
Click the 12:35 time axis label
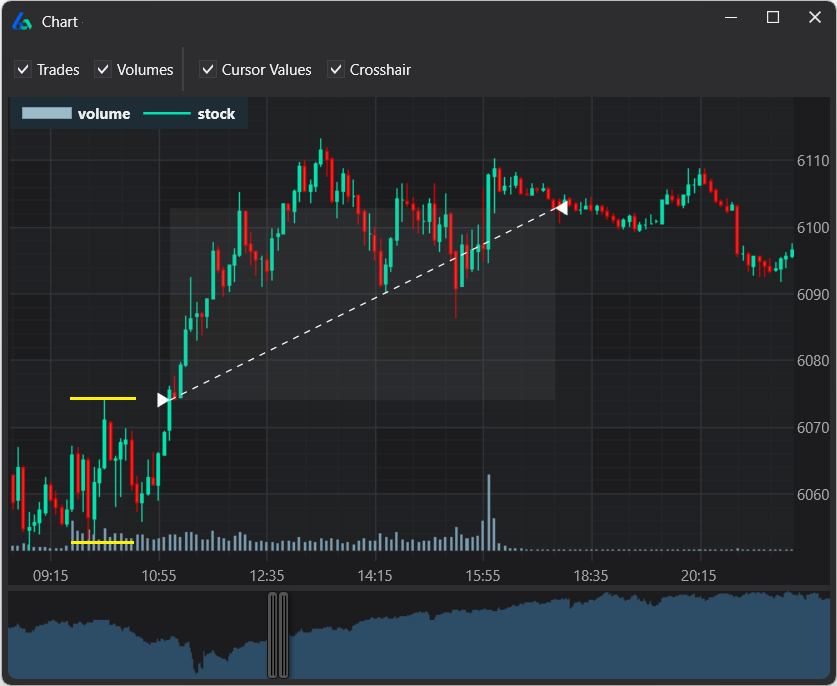[x=265, y=575]
